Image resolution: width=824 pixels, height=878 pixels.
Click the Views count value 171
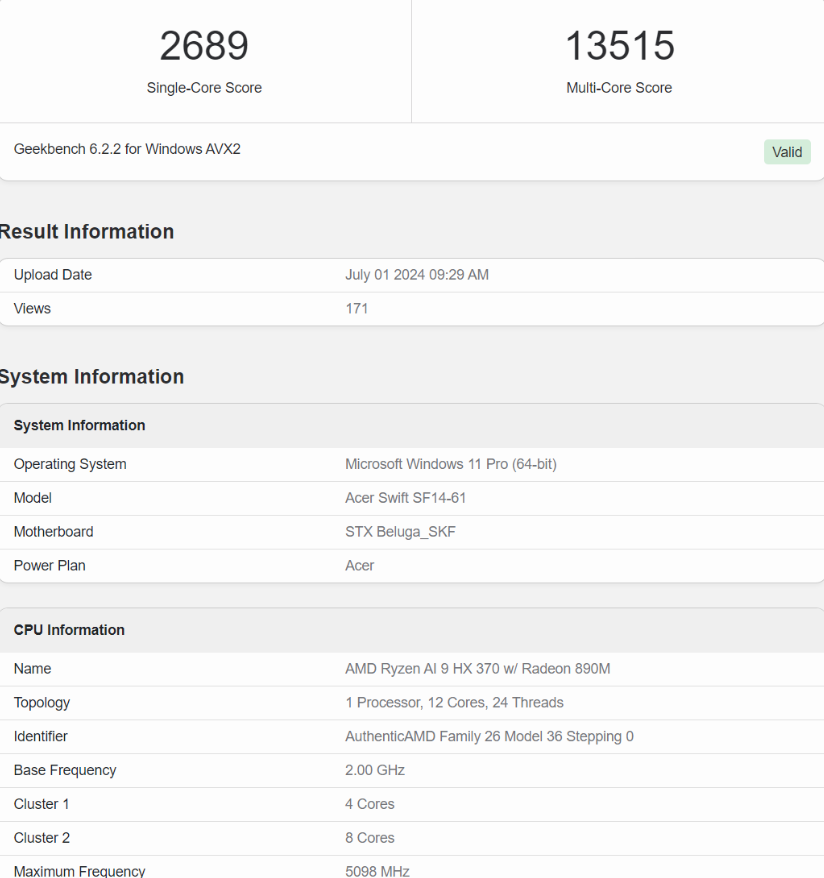point(356,309)
